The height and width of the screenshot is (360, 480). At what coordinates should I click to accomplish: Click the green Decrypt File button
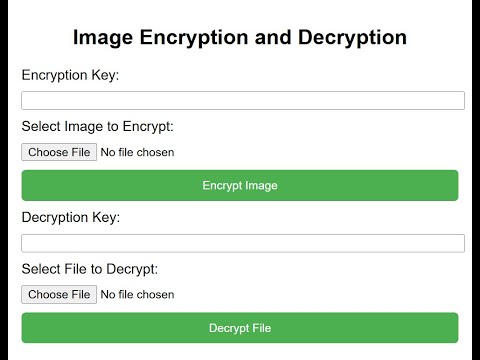(240, 328)
